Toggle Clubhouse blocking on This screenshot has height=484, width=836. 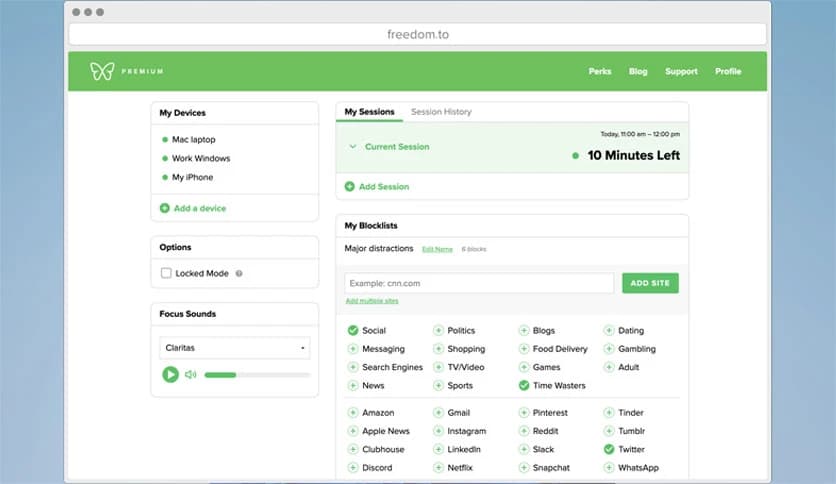click(x=353, y=449)
